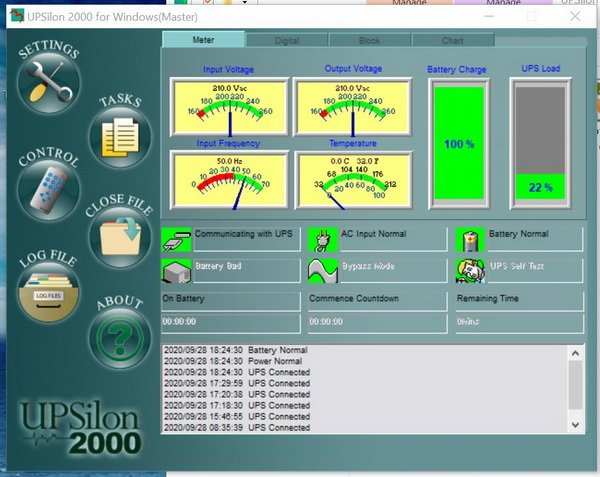Click the UPSilon app title bar icon
The image size is (600, 477).
[x=16, y=16]
